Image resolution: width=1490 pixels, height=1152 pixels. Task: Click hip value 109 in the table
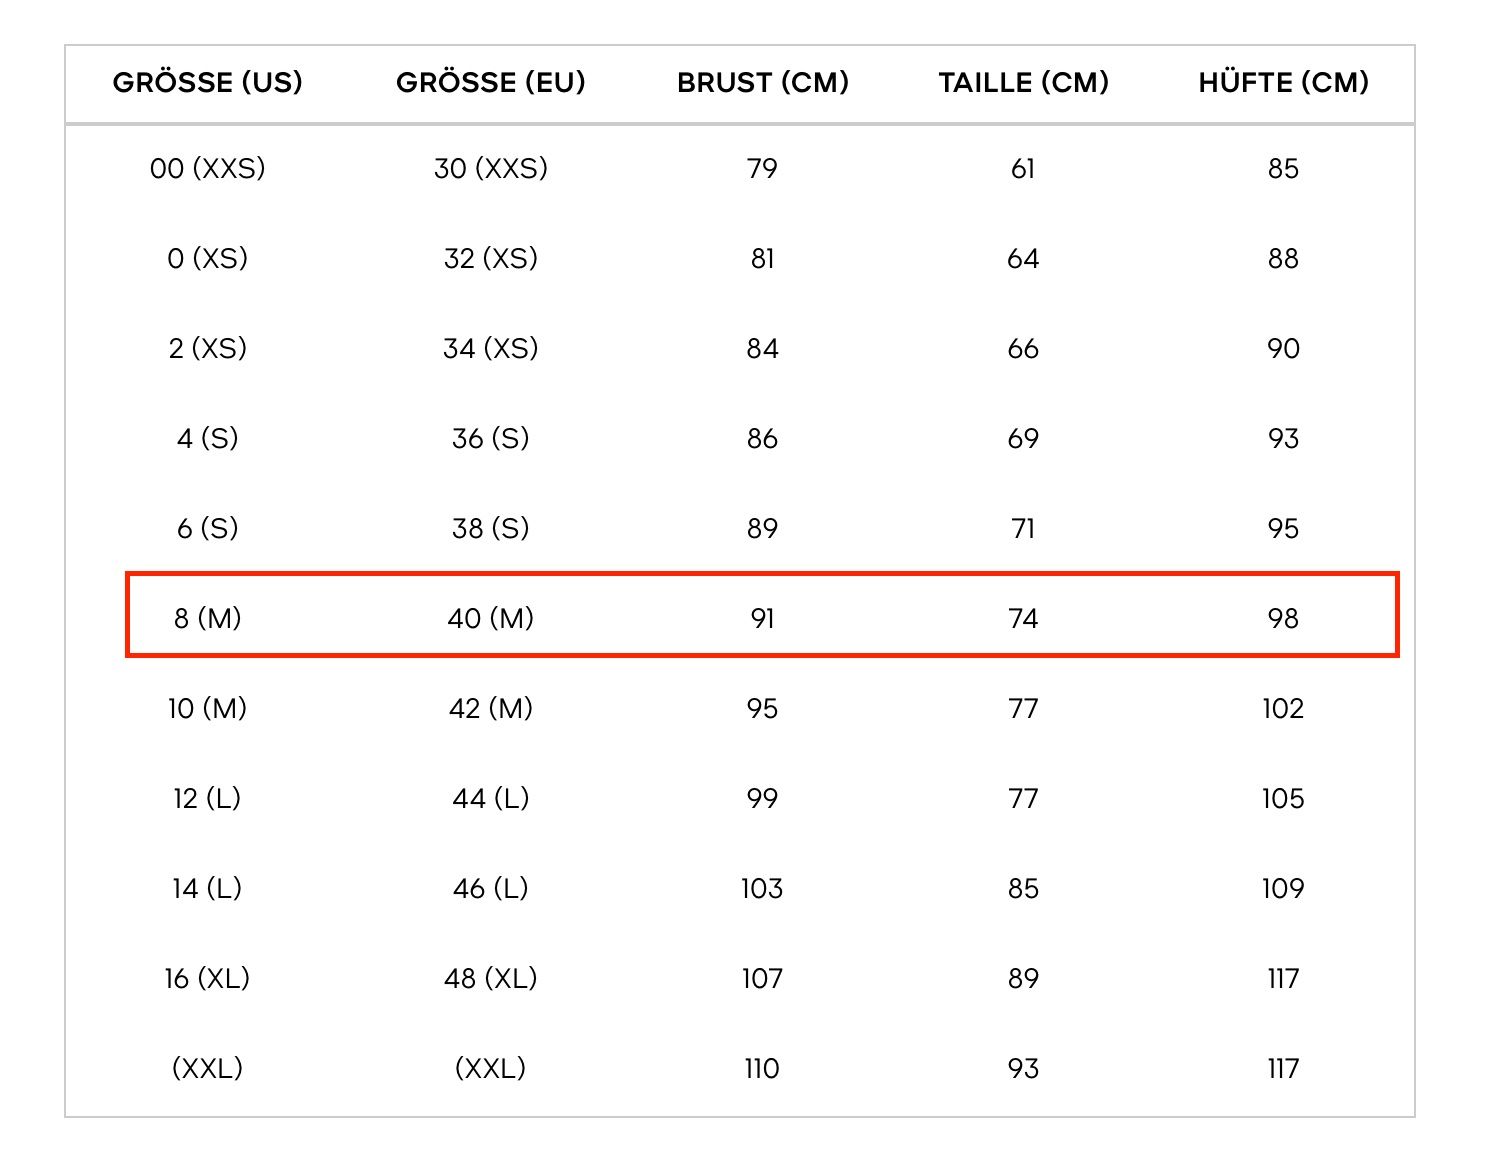(1283, 888)
